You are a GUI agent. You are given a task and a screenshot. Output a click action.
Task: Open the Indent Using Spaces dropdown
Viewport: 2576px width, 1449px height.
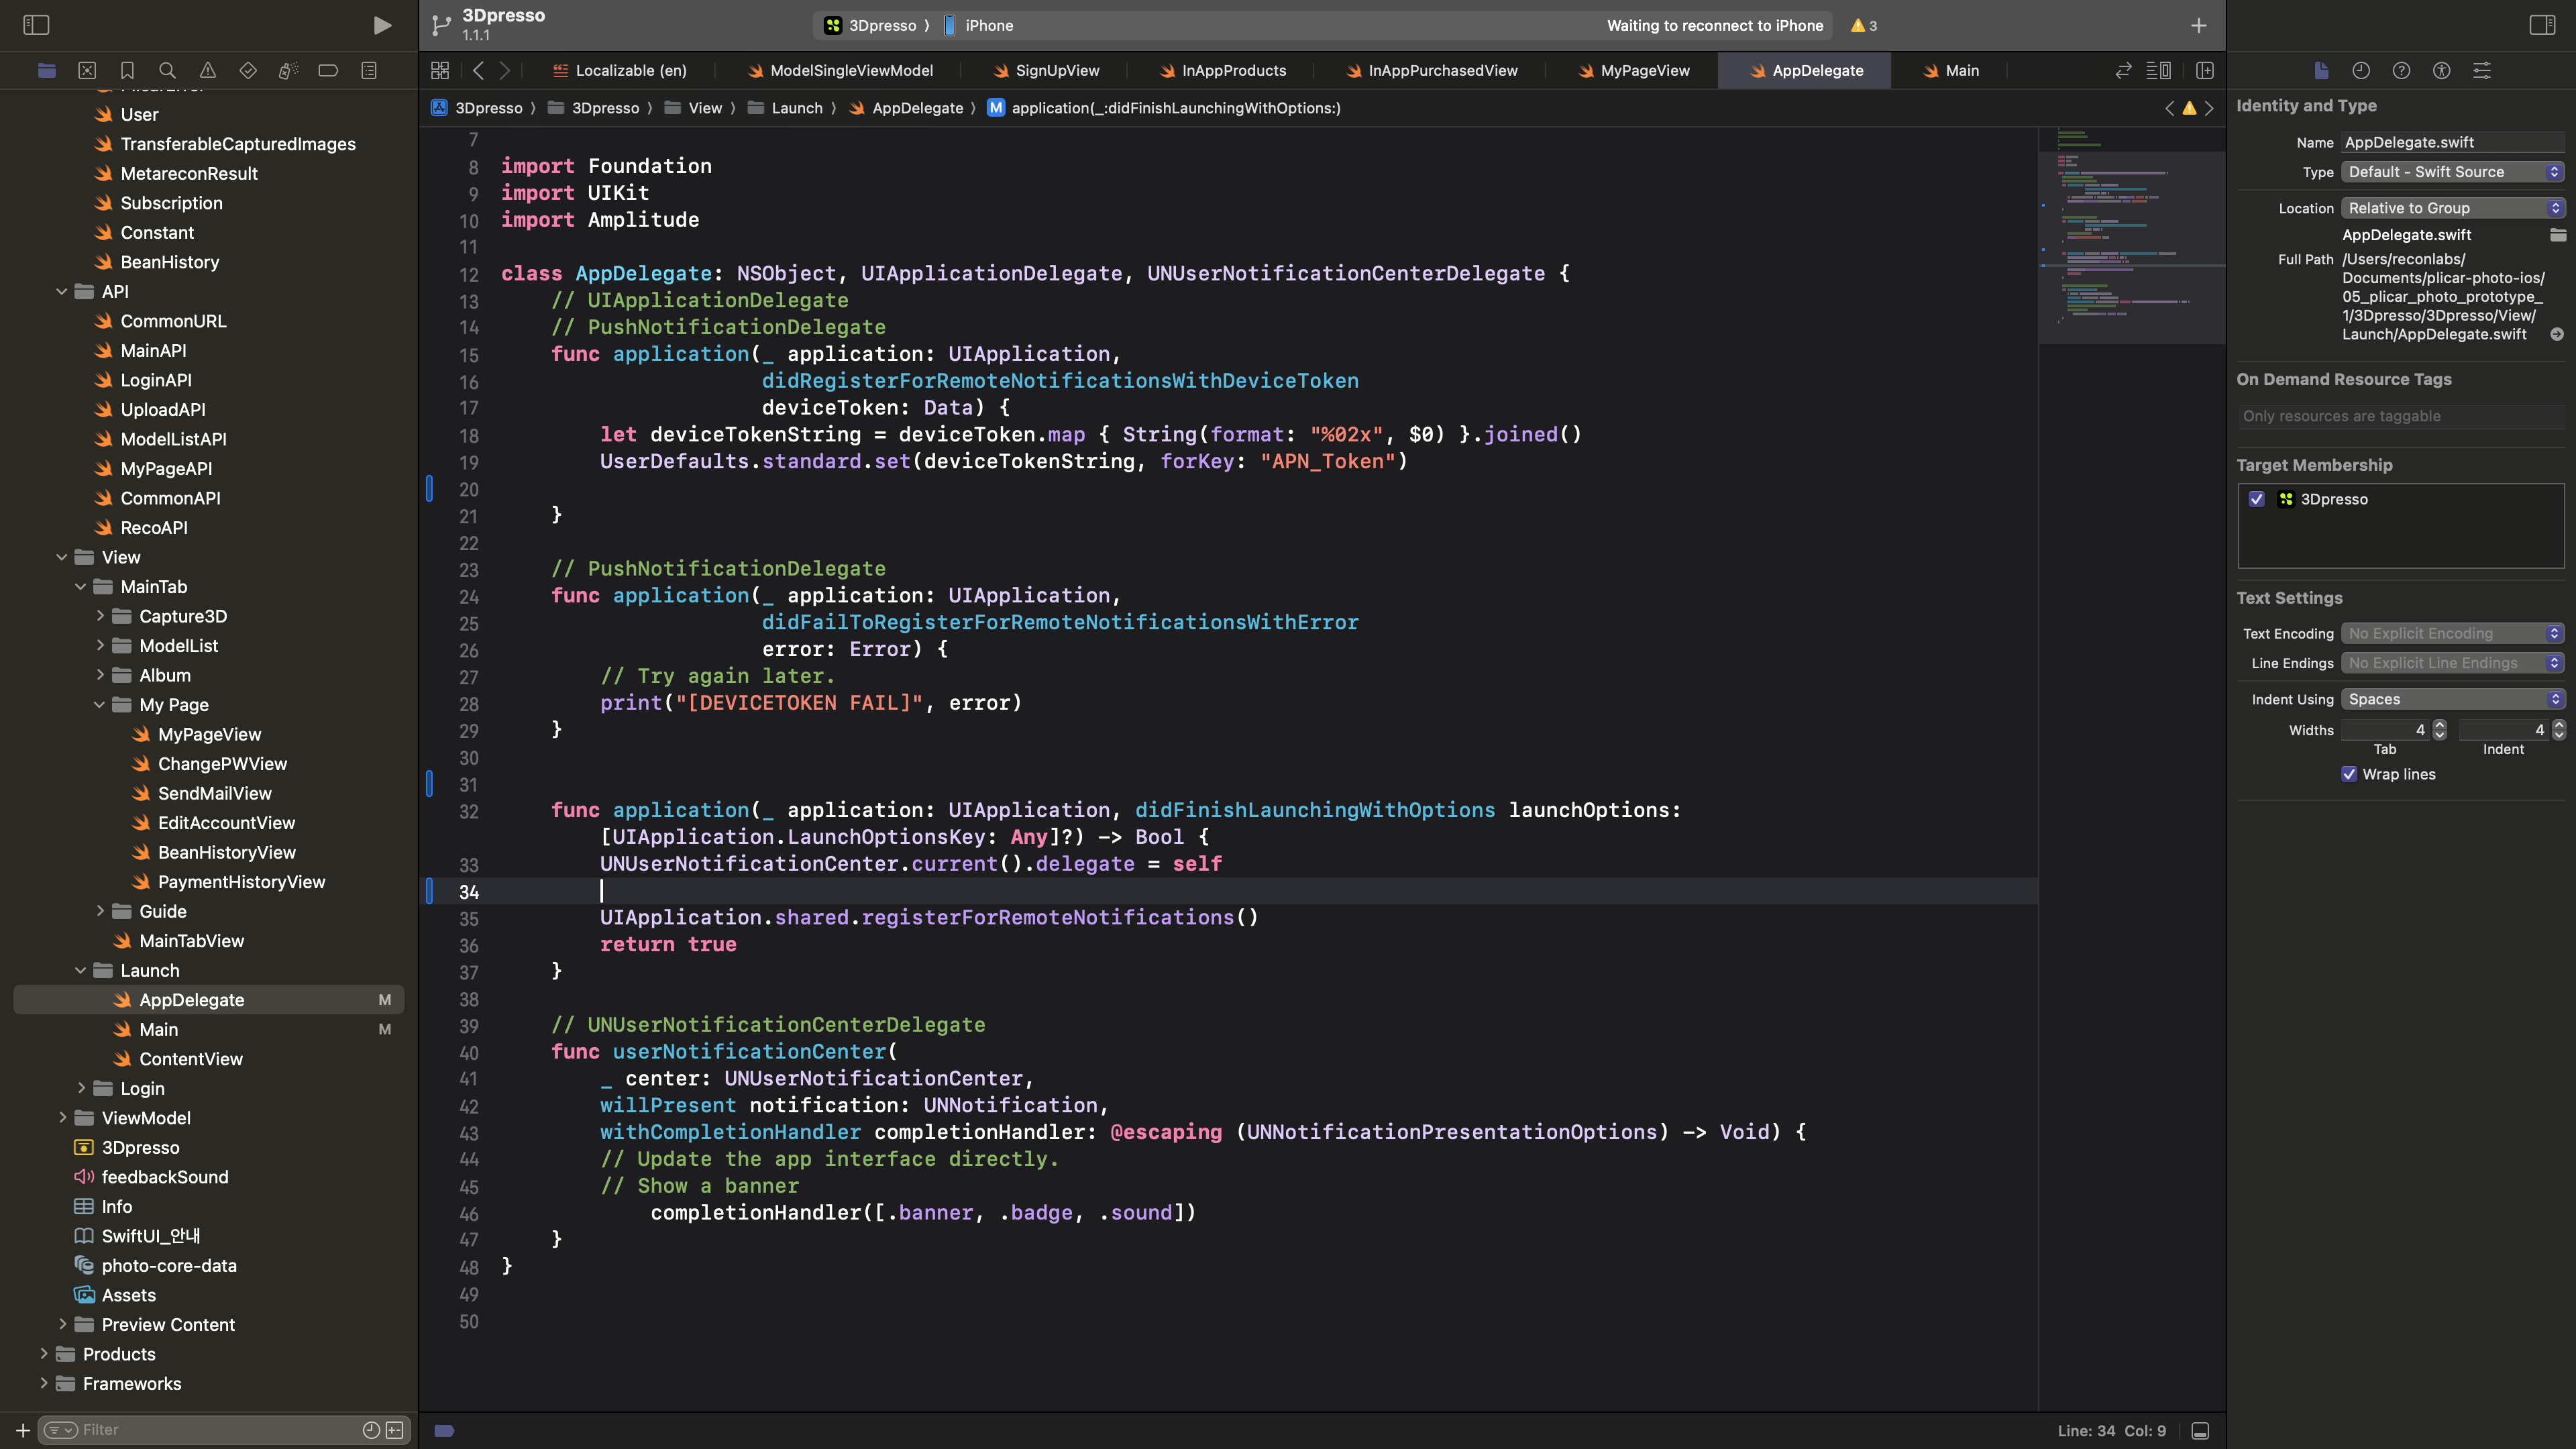(2451, 699)
